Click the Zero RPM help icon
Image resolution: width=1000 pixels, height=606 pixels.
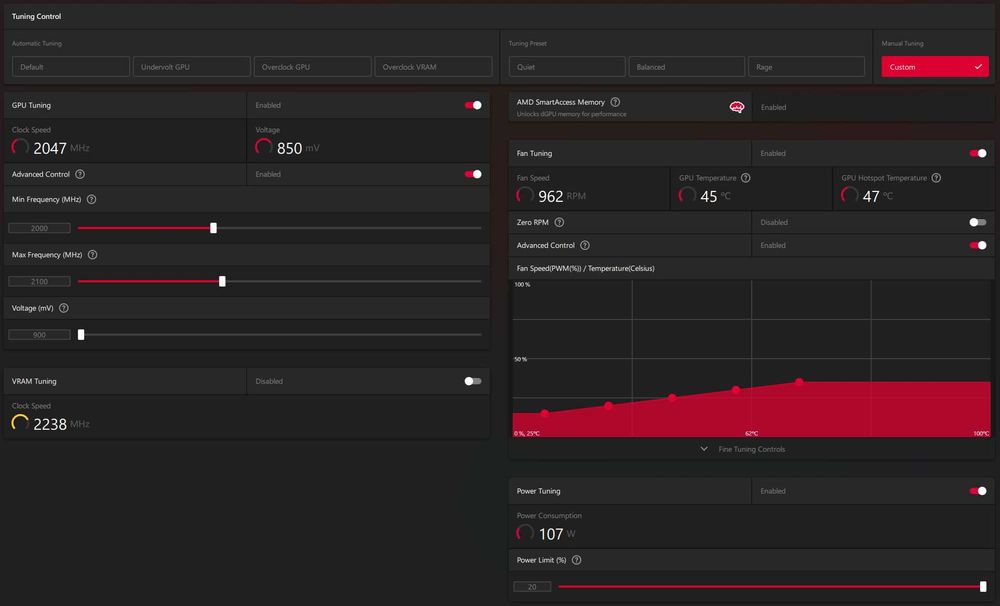(559, 223)
